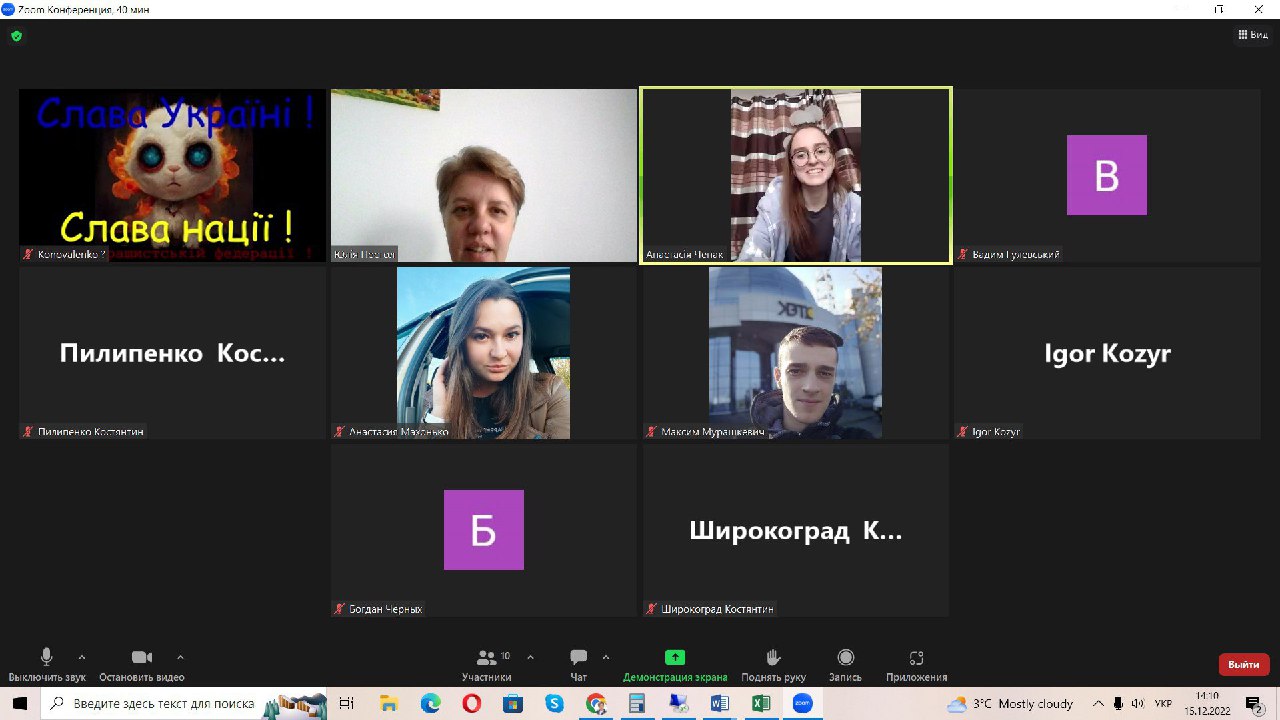Select Анастасия Мазоренко's photo tile
Screen dimensions: 1280x720
click(x=484, y=353)
